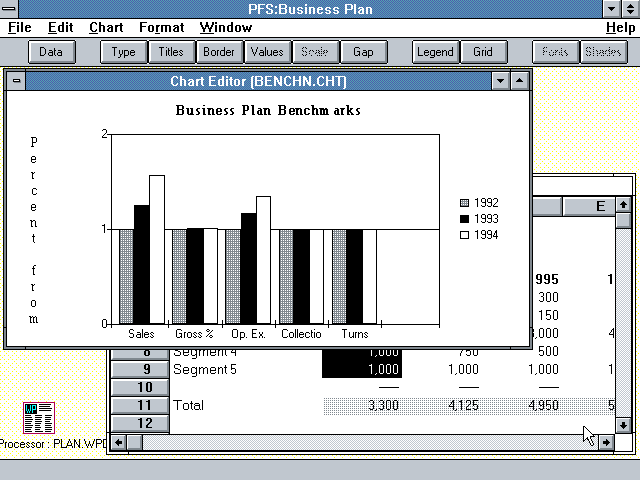Click the Type toolbar button
Viewport: 640px width, 480px height.
[x=123, y=52]
